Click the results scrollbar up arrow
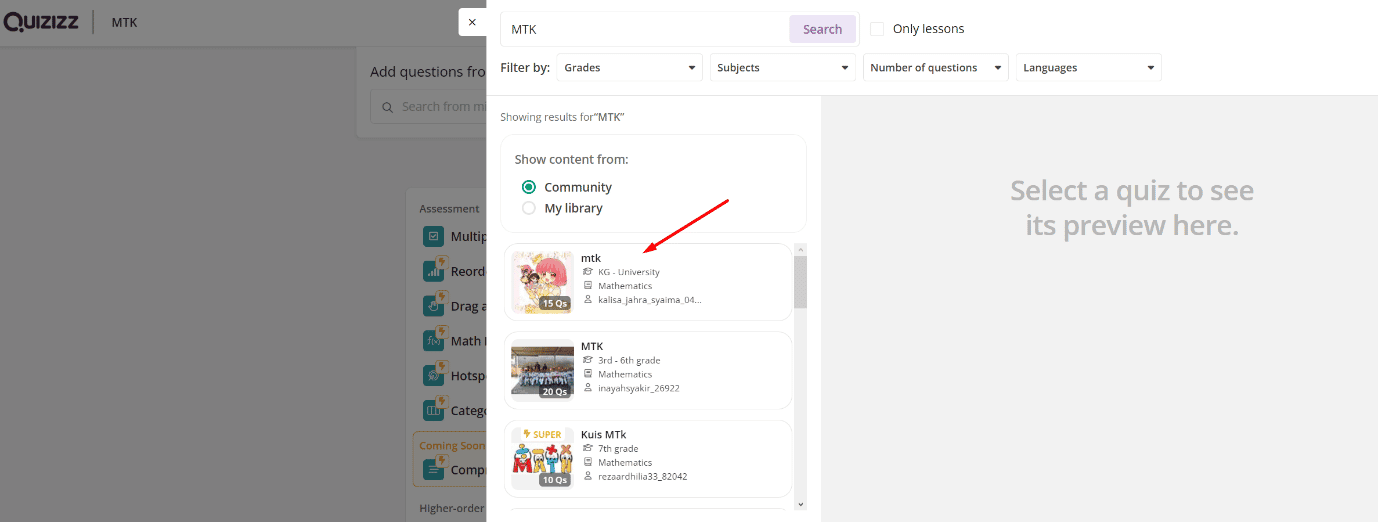Image resolution: width=1378 pixels, height=522 pixels. pyautogui.click(x=800, y=249)
